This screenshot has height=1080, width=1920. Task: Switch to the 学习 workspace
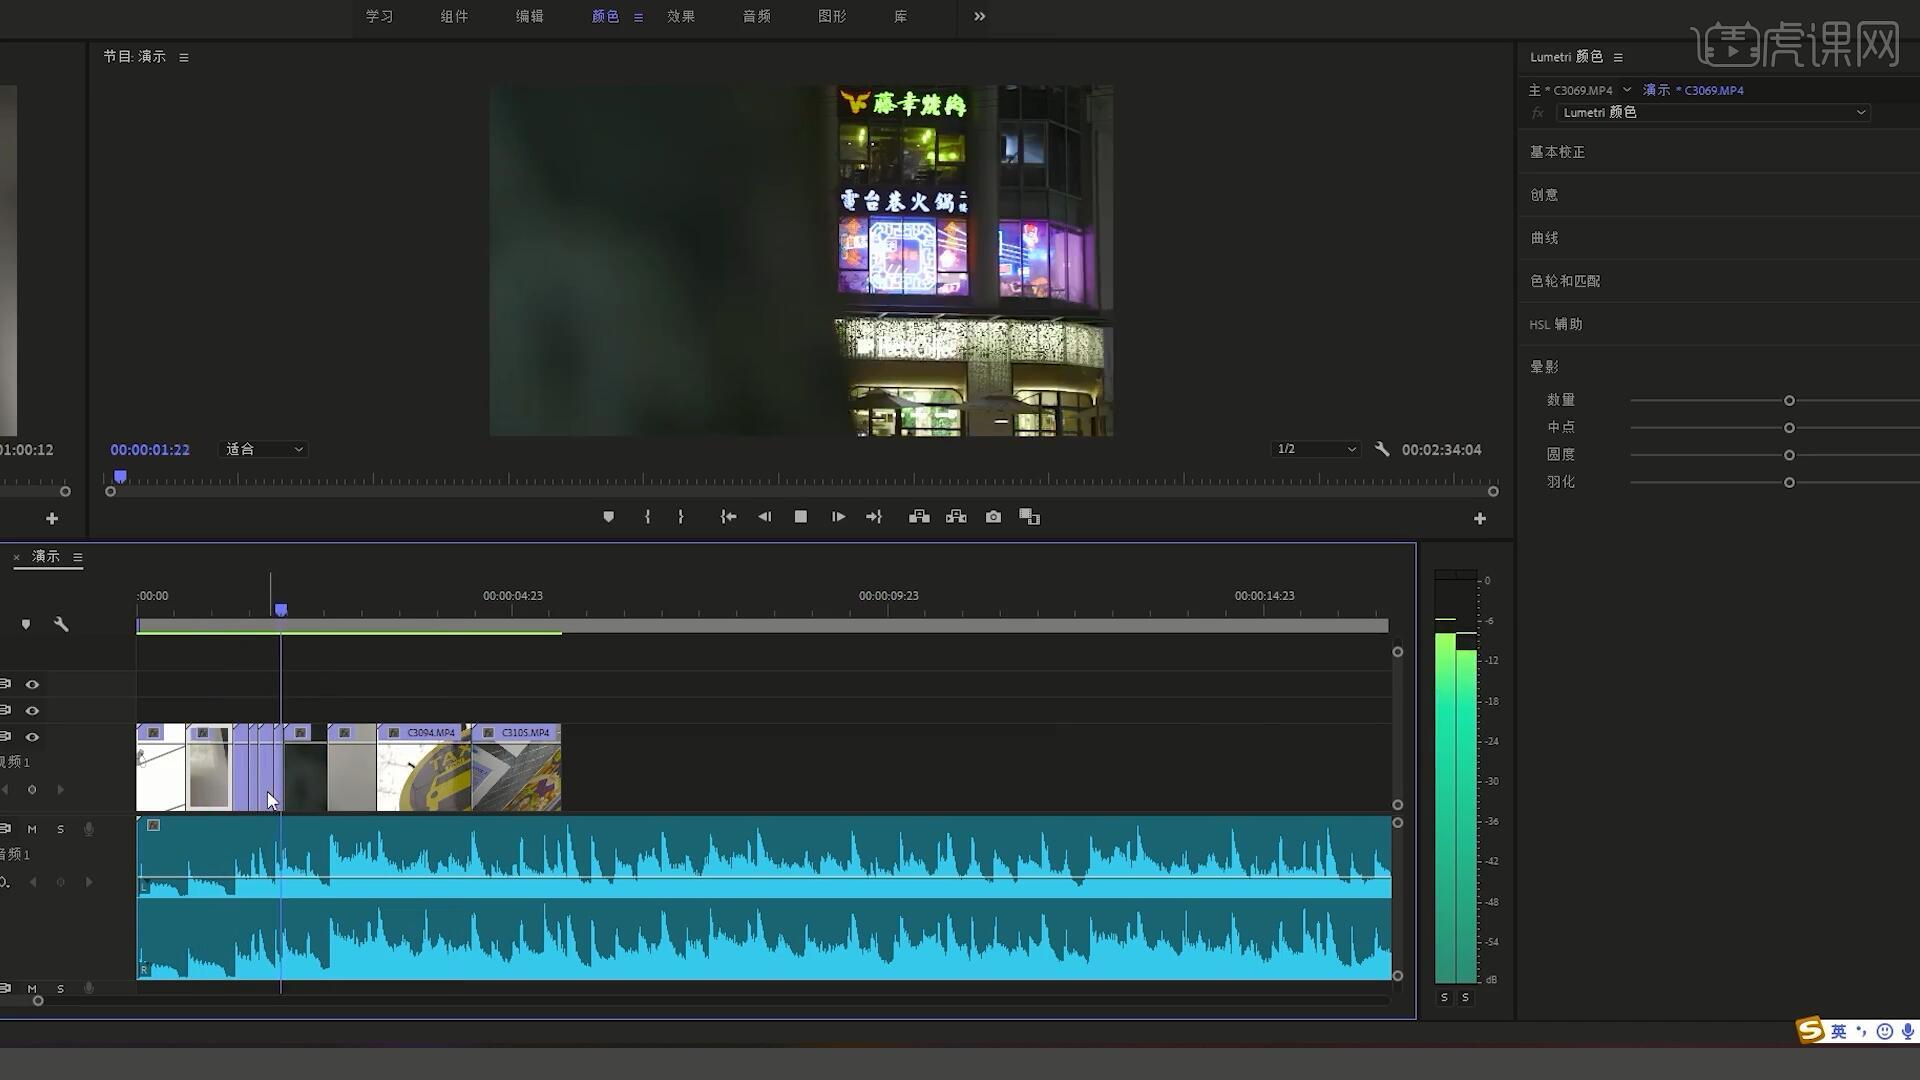(x=380, y=17)
